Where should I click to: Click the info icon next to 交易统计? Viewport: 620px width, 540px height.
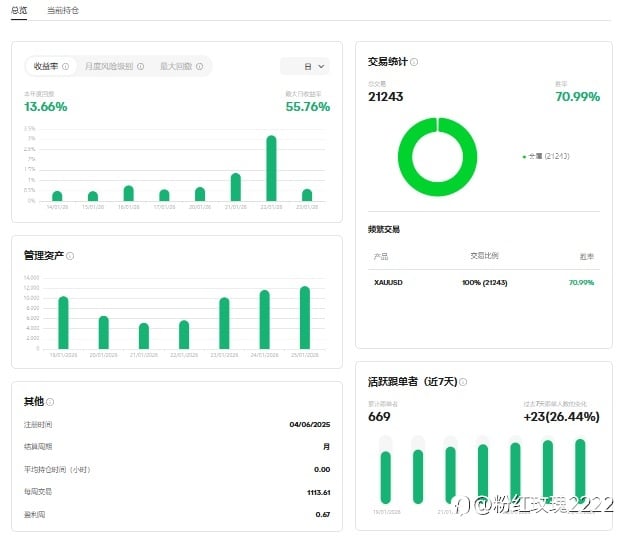pyautogui.click(x=414, y=62)
